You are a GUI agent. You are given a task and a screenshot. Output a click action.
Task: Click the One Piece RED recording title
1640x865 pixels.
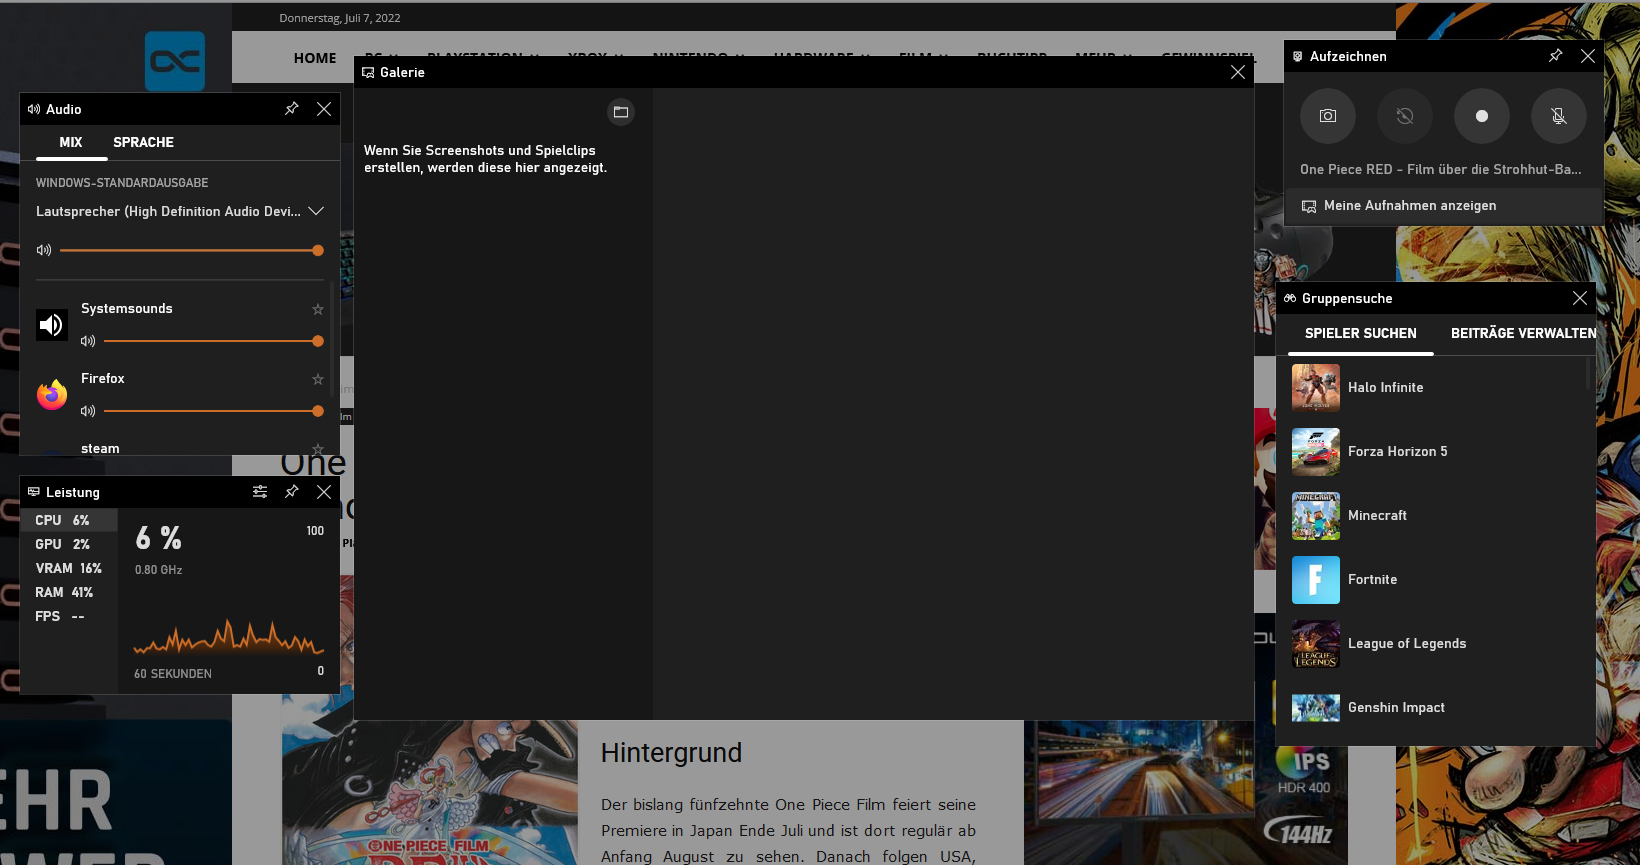pyautogui.click(x=1440, y=170)
